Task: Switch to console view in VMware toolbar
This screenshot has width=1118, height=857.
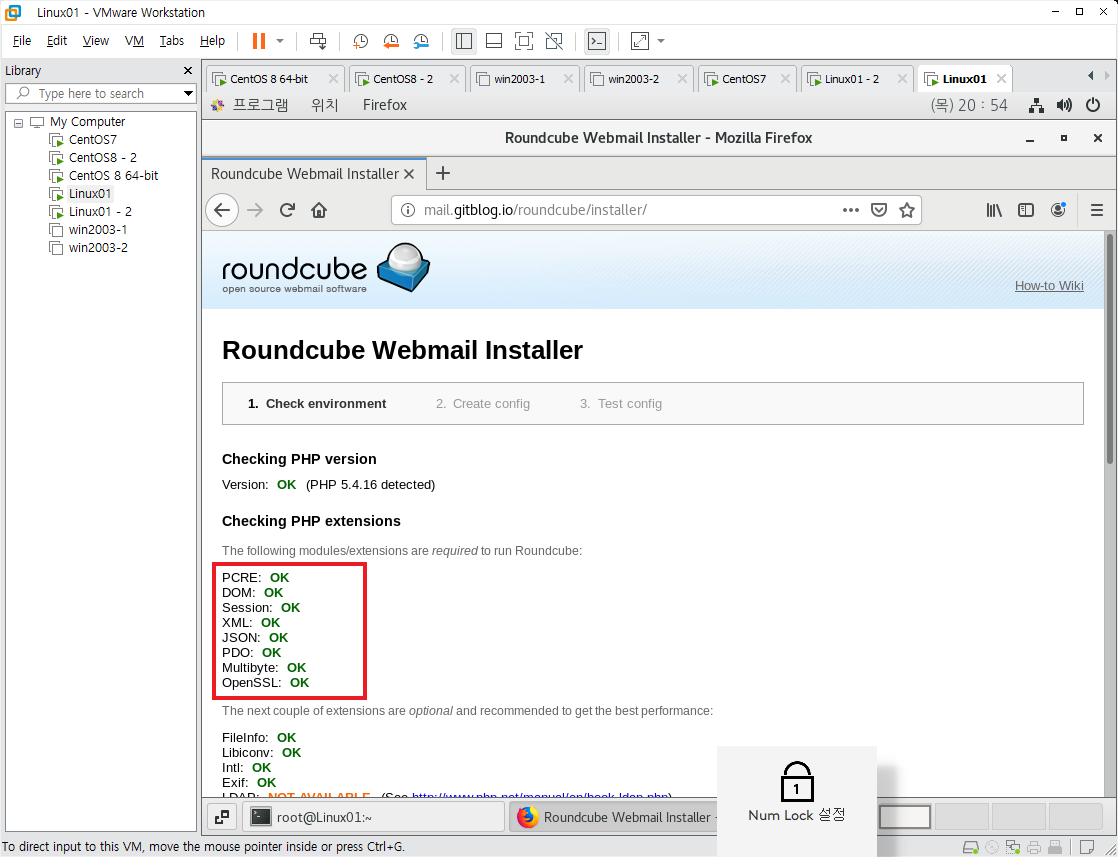Action: pos(597,41)
